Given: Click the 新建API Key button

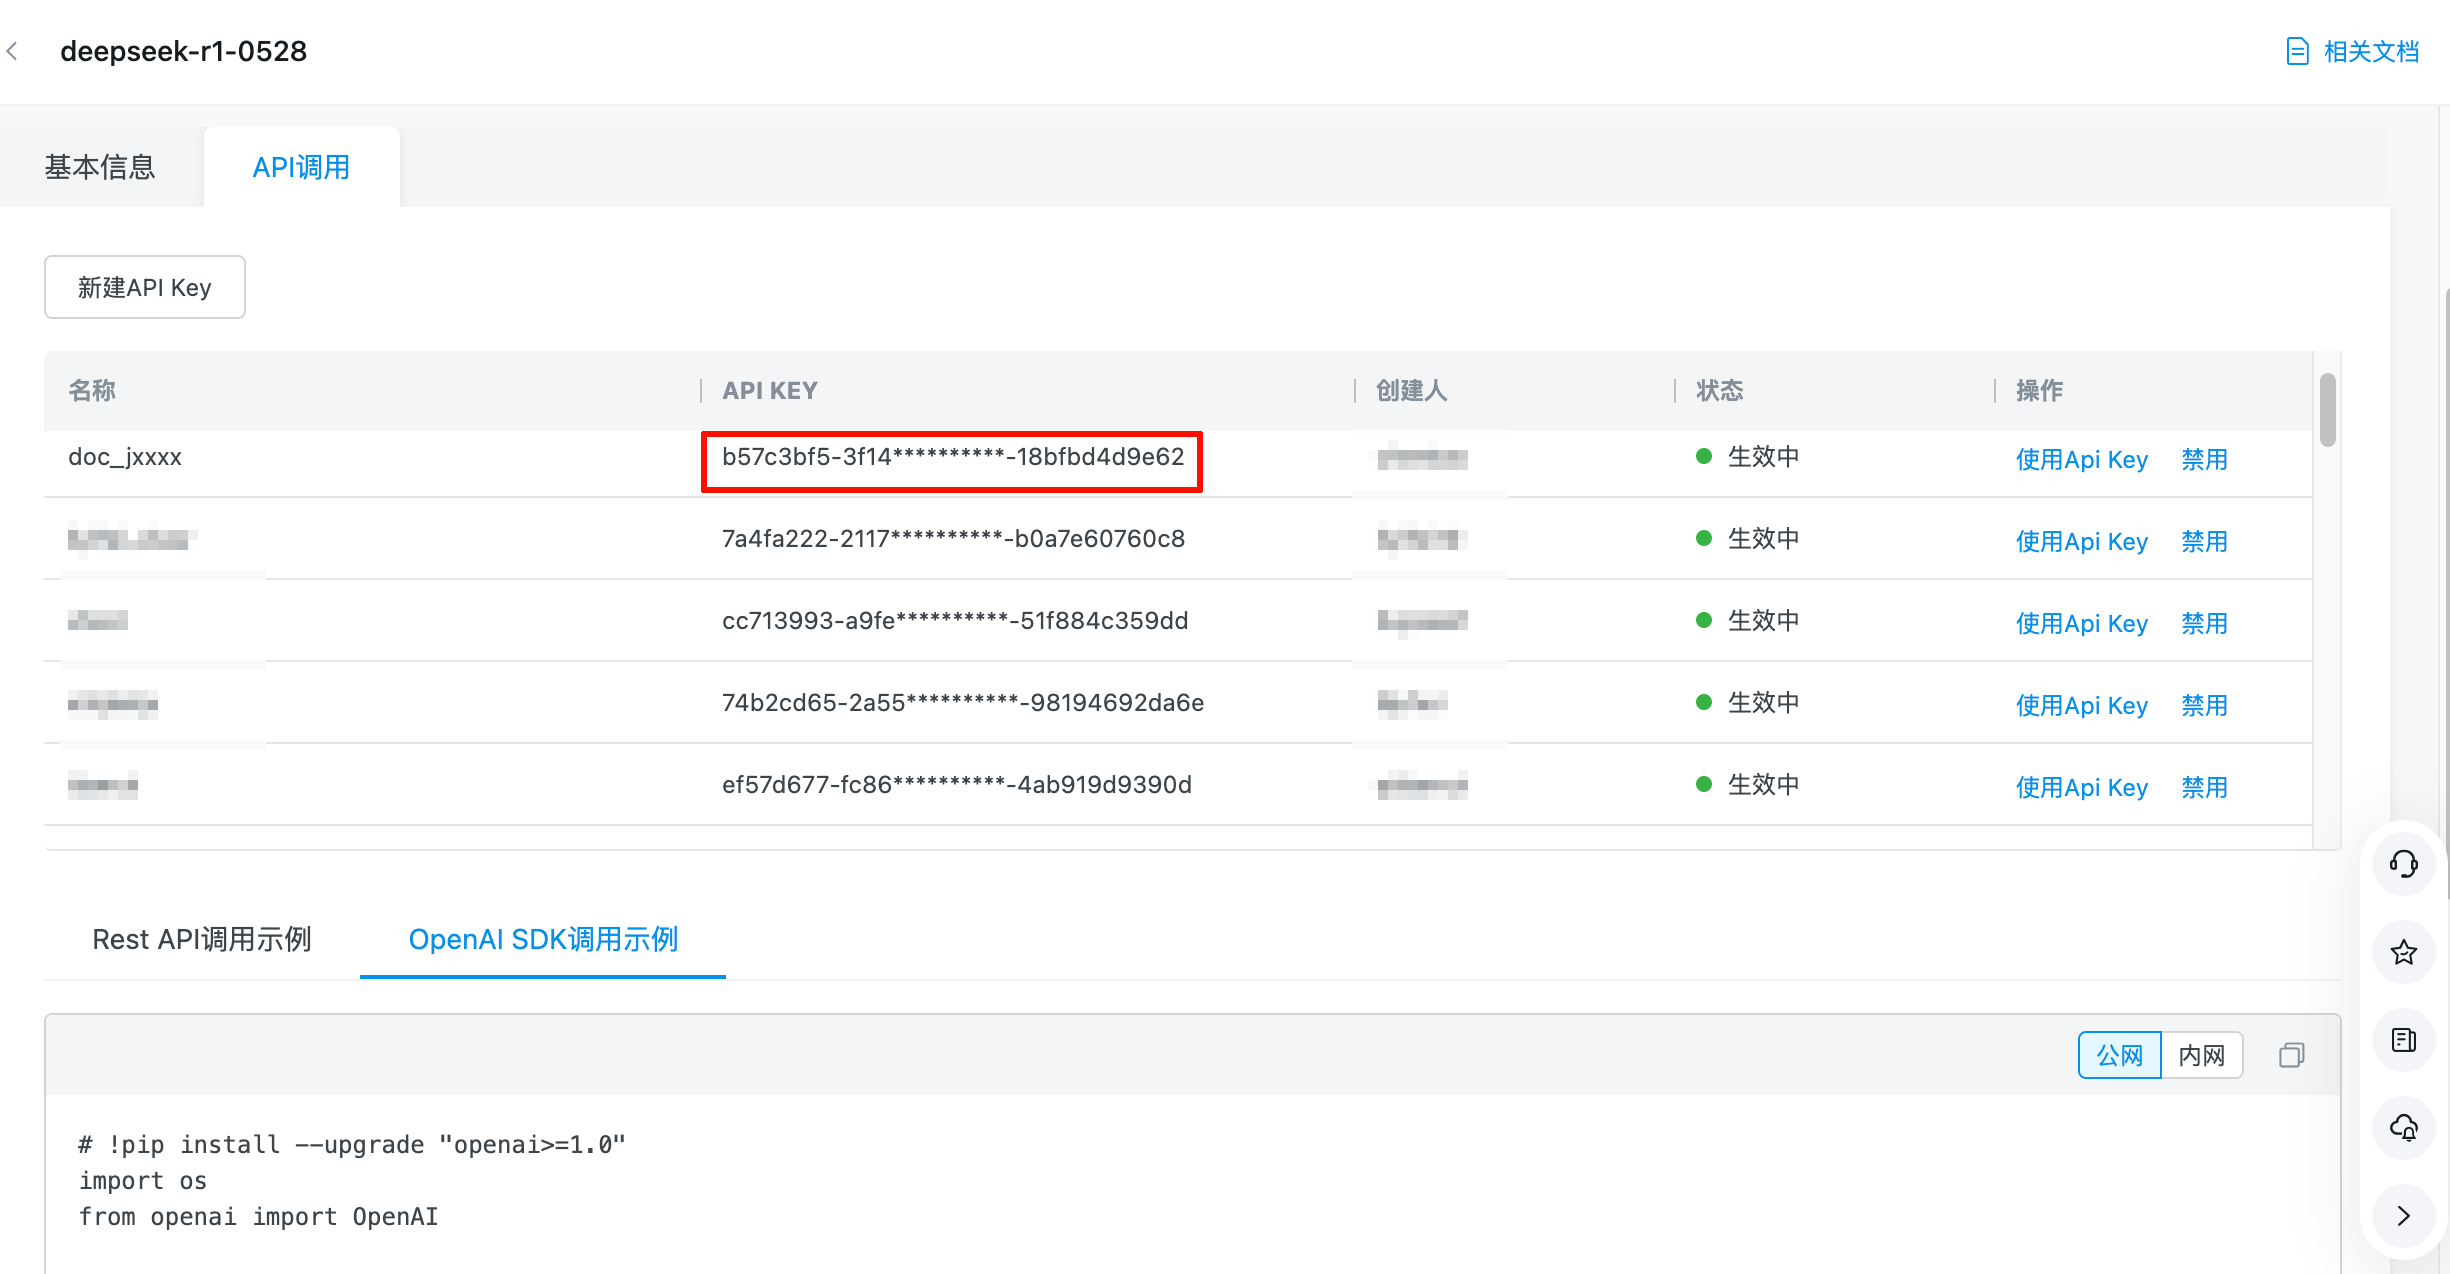Looking at the screenshot, I should [x=145, y=287].
